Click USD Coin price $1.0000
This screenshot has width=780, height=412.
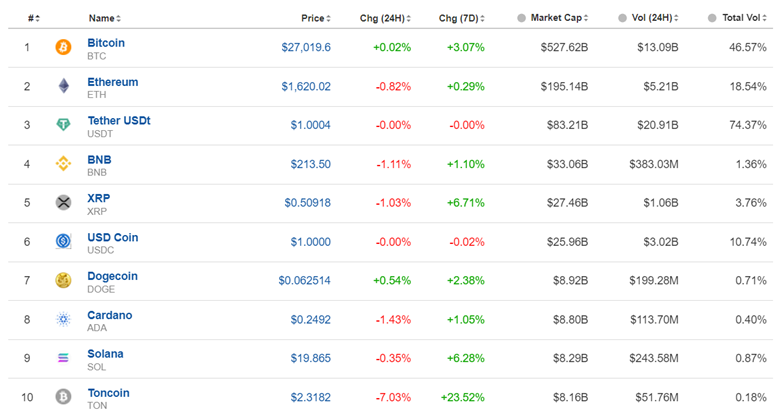(x=310, y=242)
